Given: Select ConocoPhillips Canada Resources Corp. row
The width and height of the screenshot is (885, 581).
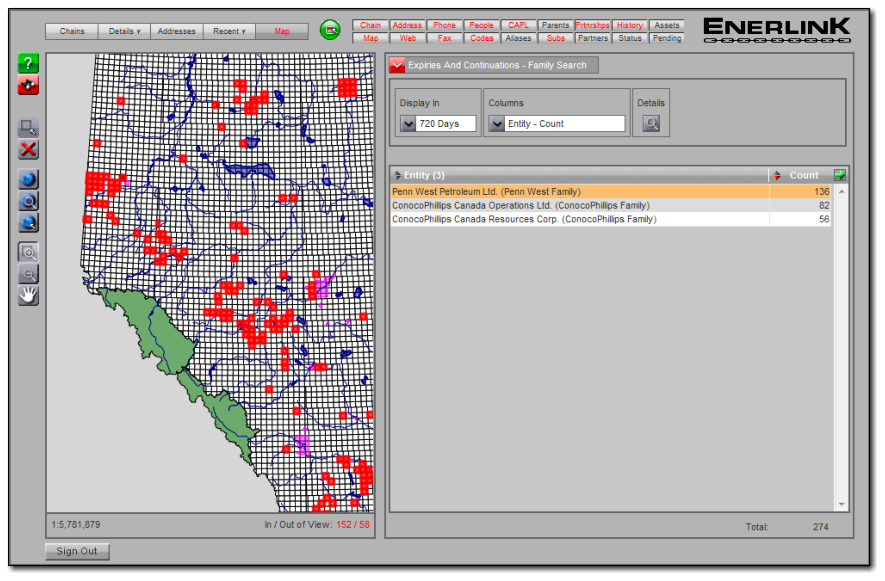Looking at the screenshot, I should coord(611,219).
